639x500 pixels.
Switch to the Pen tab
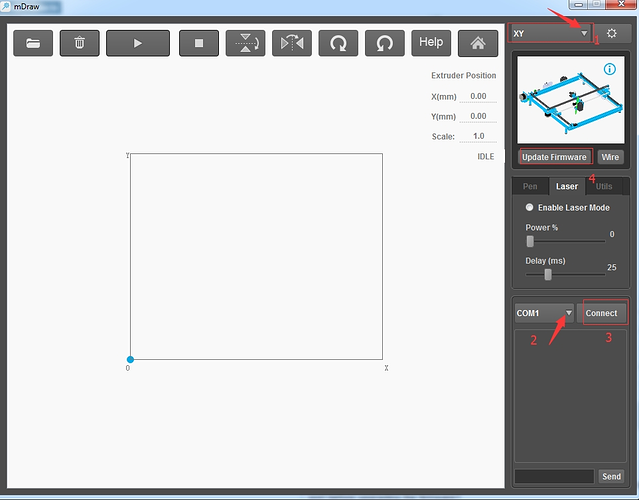(530, 186)
